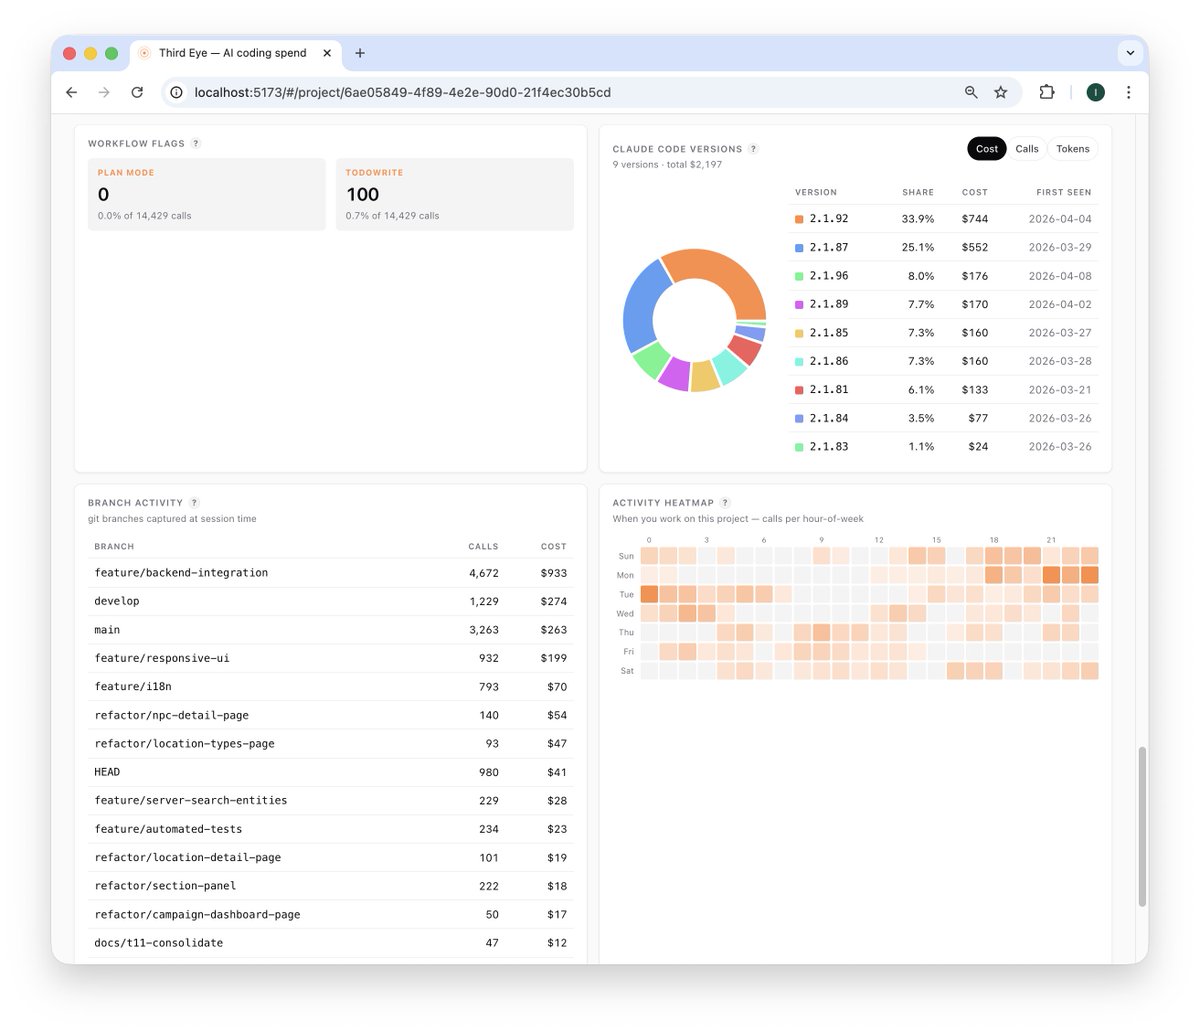Click the purple 2.1.89 color swatch
This screenshot has width=1200, height=1032.
point(799,304)
